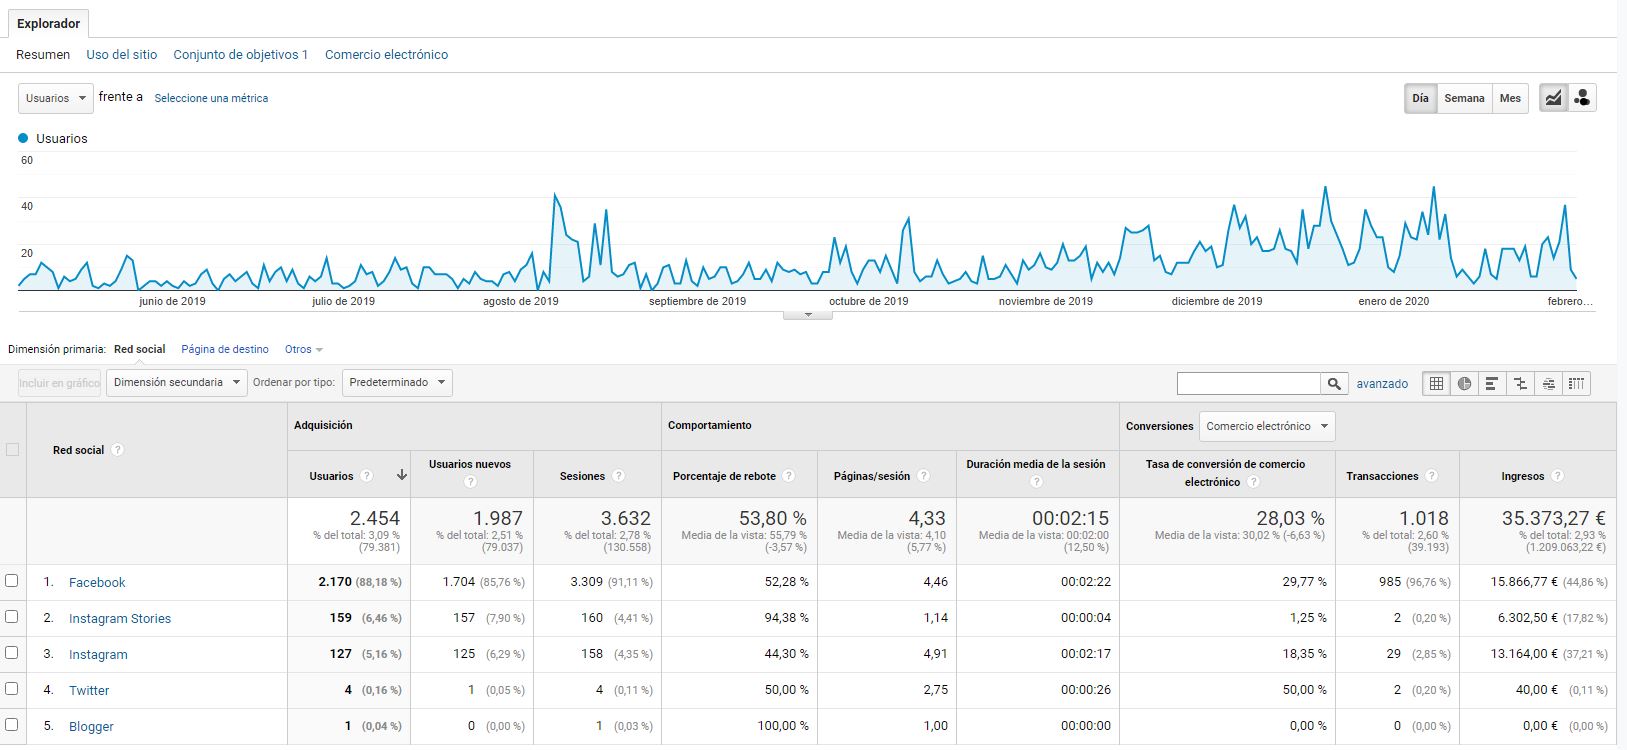The height and width of the screenshot is (750, 1627).
Task: Open help for Transacciones column
Action: (x=1432, y=476)
